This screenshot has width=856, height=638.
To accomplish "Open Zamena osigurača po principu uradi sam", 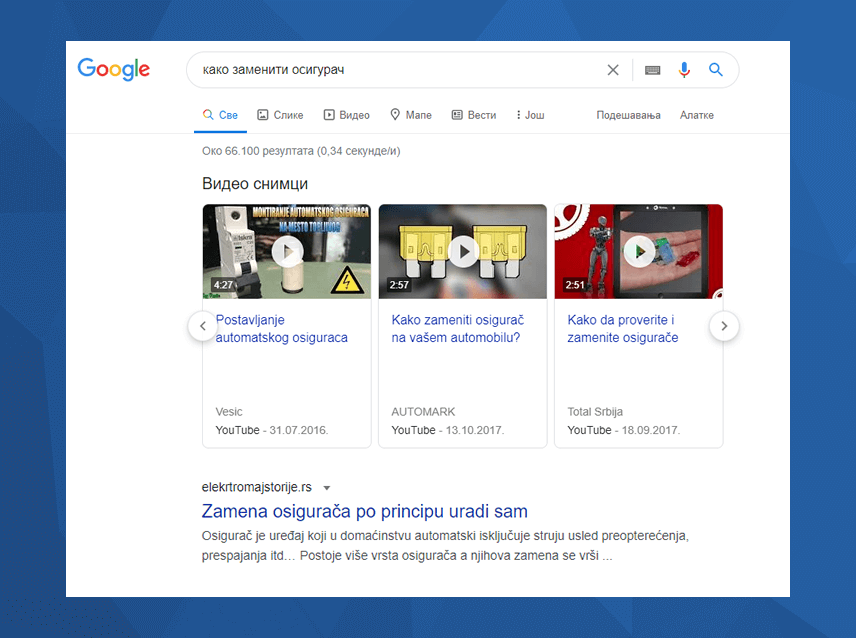I will tap(364, 511).
